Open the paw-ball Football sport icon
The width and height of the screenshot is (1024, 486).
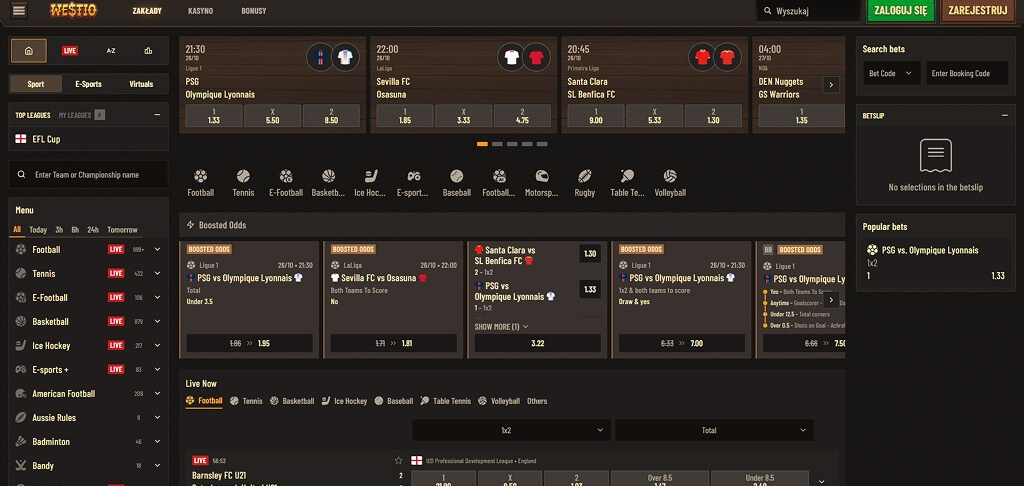click(499, 176)
